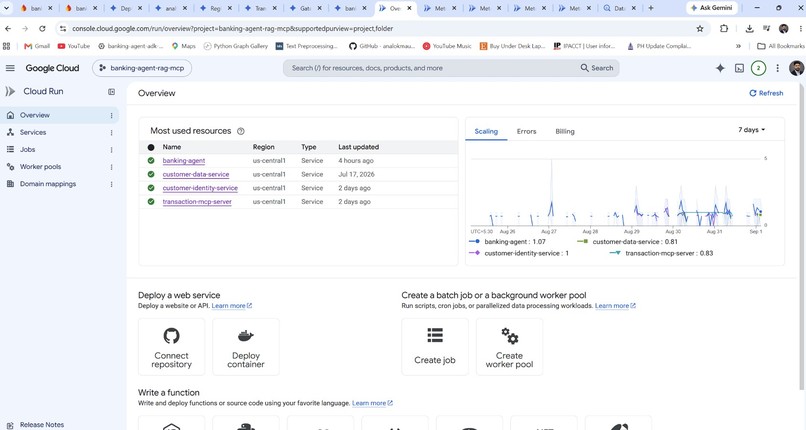Open the Gmail bookmark
Image resolution: width=806 pixels, height=430 pixels.
37,46
